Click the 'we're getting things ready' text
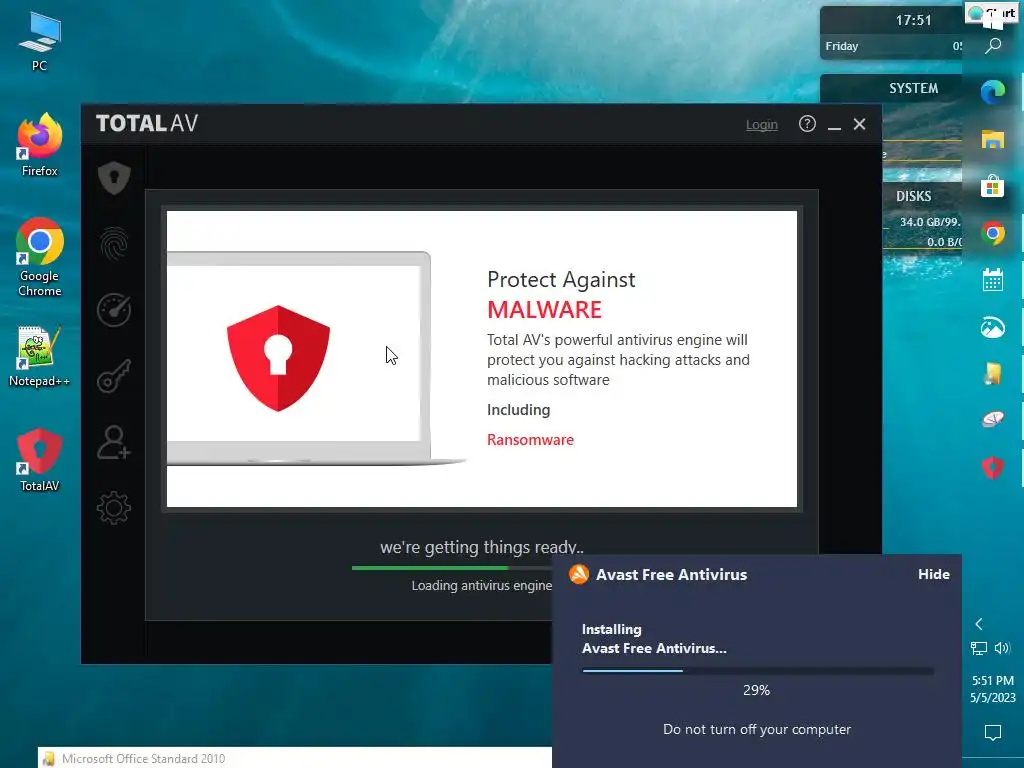The image size is (1024, 768). click(x=482, y=547)
